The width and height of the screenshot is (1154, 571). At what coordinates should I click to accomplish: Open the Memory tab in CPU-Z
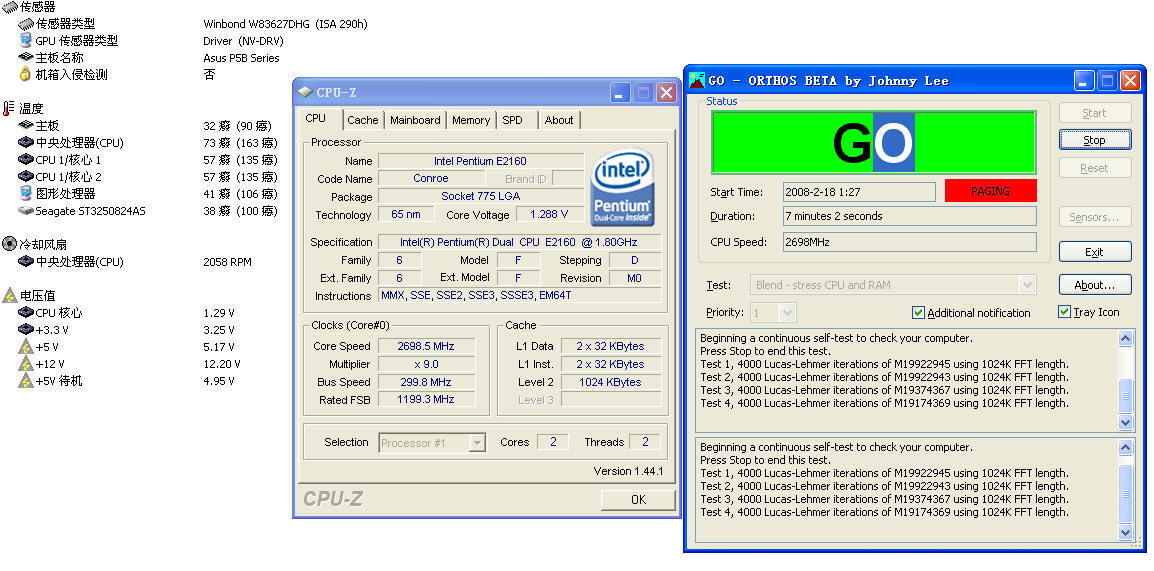coord(470,120)
